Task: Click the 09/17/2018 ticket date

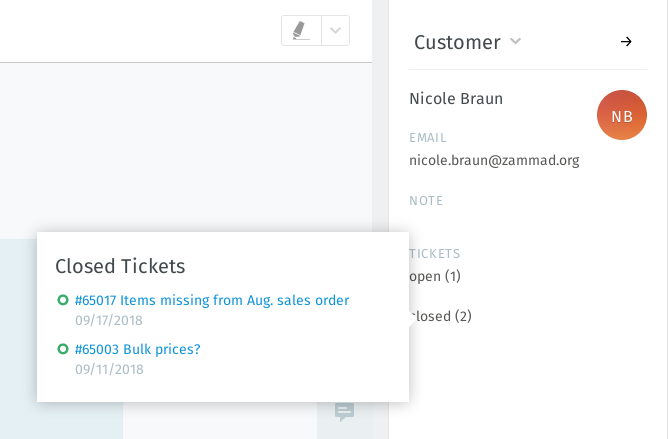Action: (x=109, y=321)
